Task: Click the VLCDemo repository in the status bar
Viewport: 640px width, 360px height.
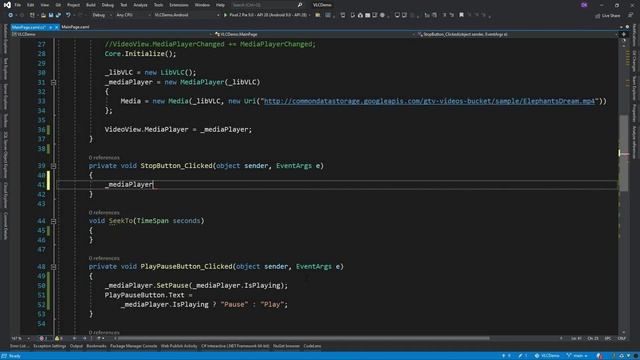Action: (x=547, y=356)
